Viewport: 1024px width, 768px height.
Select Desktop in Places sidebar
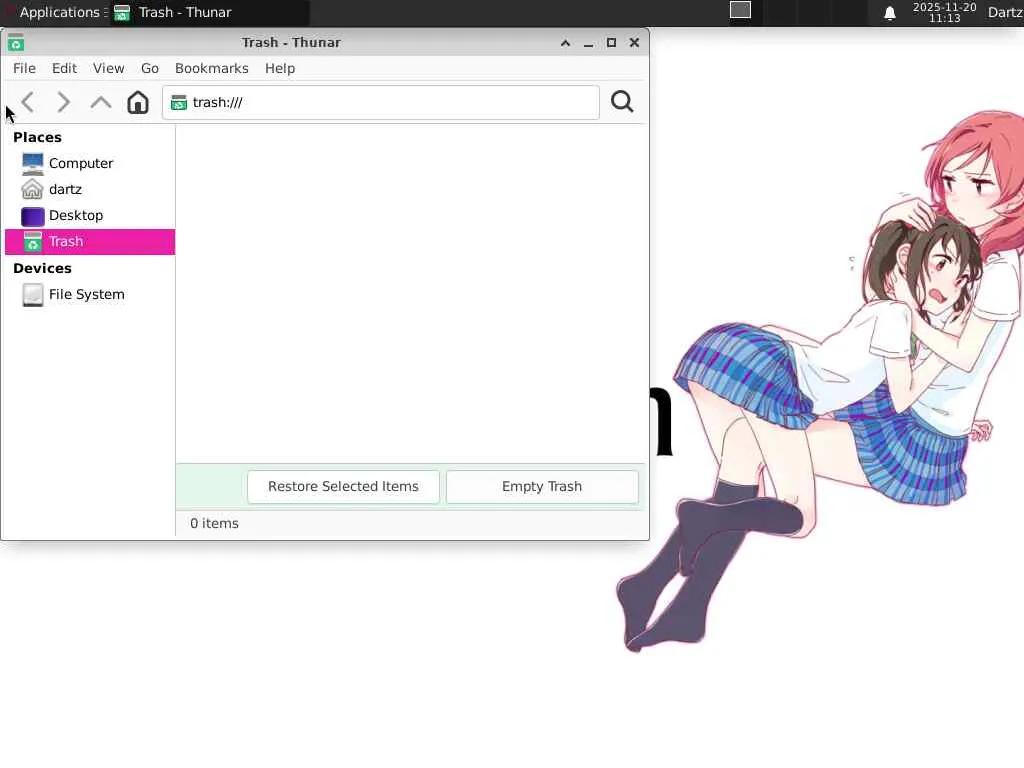pyautogui.click(x=89, y=216)
